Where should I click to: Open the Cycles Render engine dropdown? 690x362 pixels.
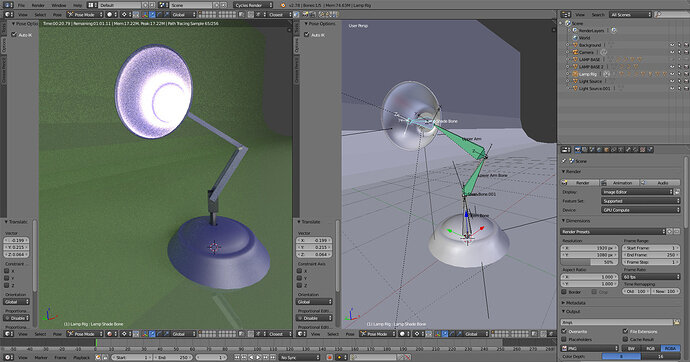tap(253, 5)
